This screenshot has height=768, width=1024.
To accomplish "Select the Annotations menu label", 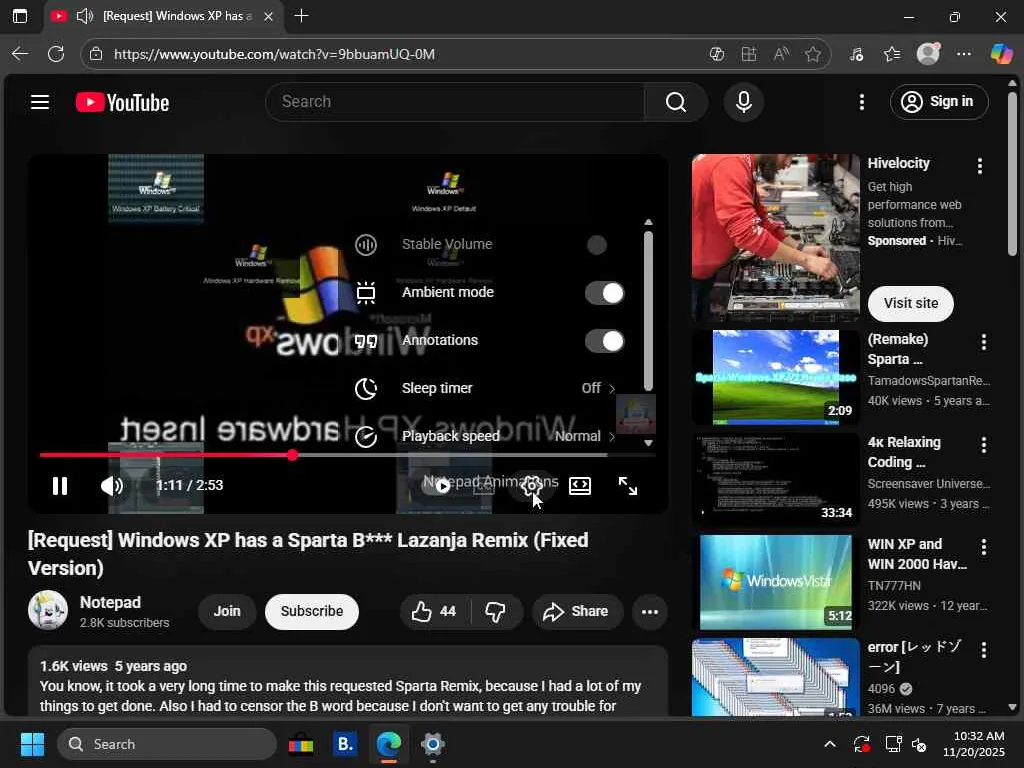I will [x=440, y=340].
